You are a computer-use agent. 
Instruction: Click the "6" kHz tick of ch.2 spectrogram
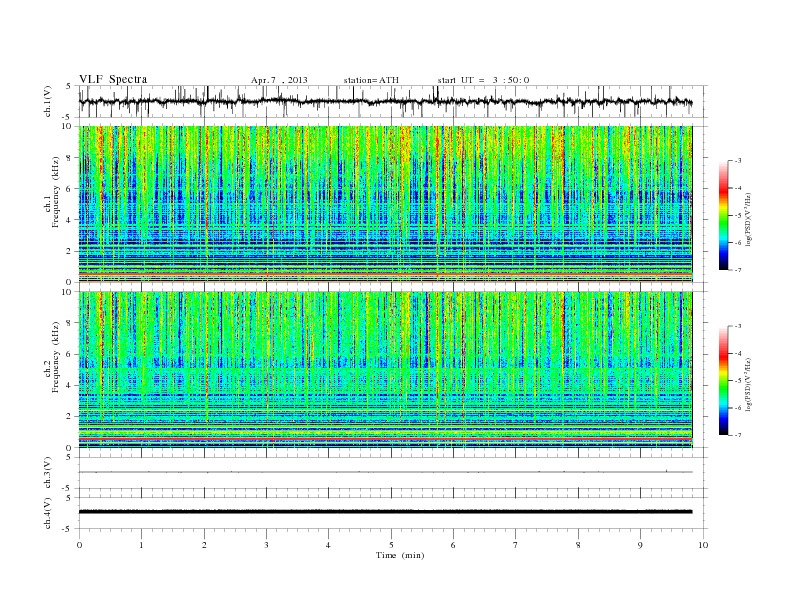tap(70, 354)
